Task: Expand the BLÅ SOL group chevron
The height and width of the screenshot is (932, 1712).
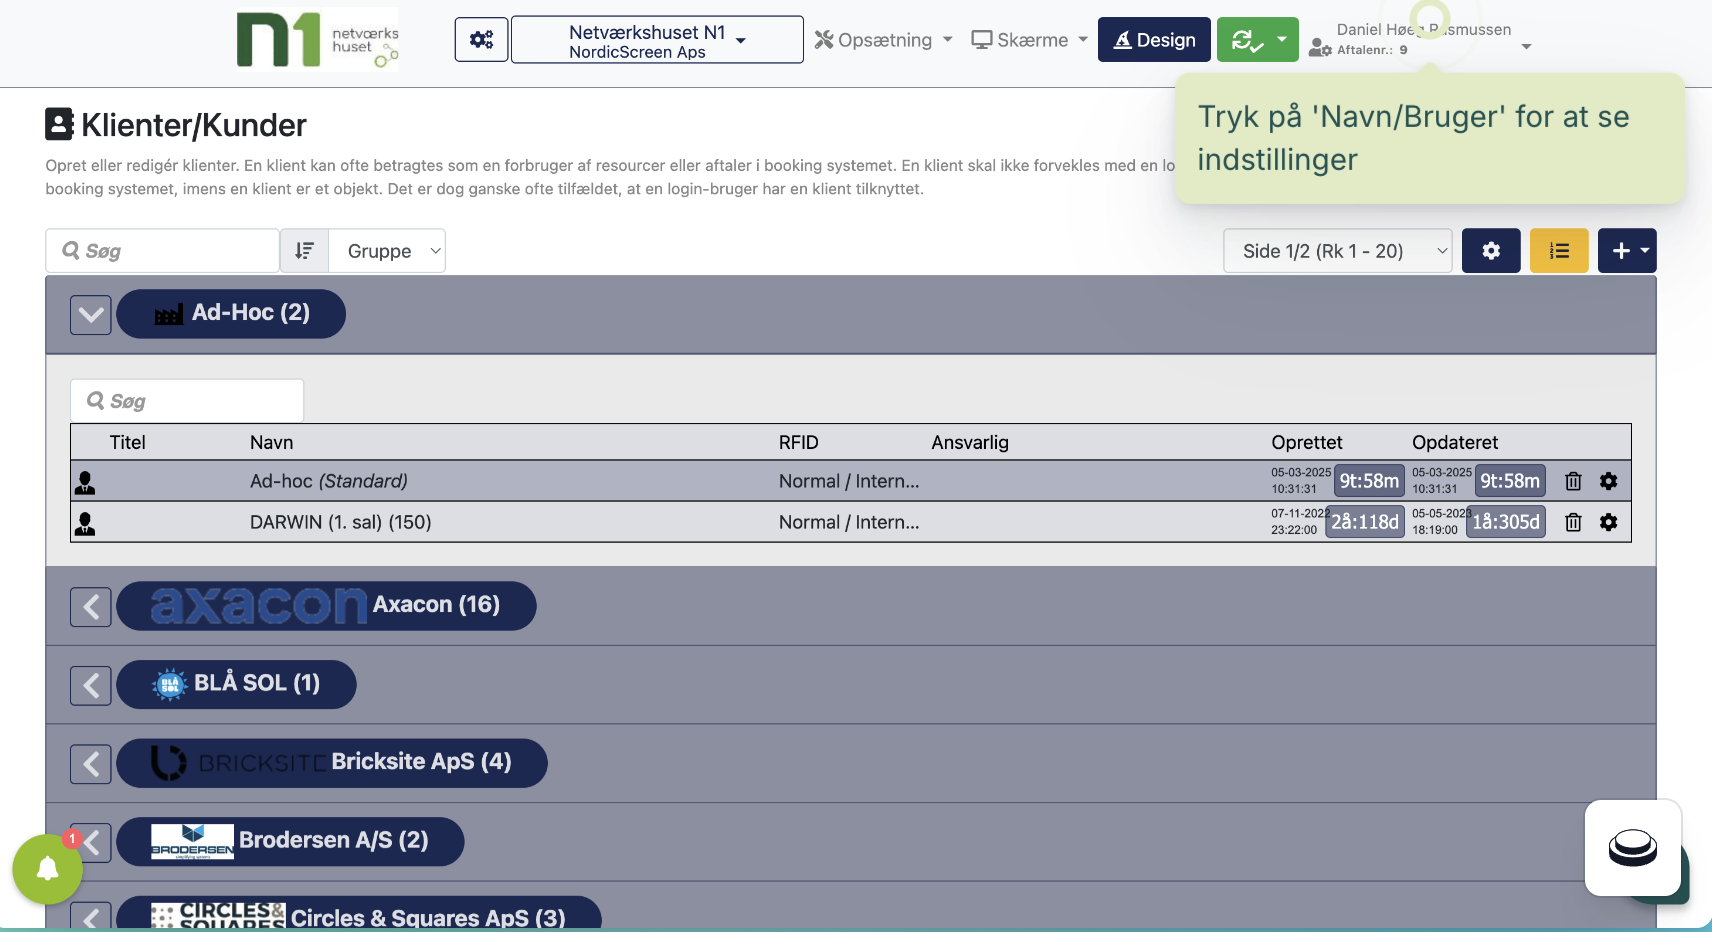Action: coord(91,685)
